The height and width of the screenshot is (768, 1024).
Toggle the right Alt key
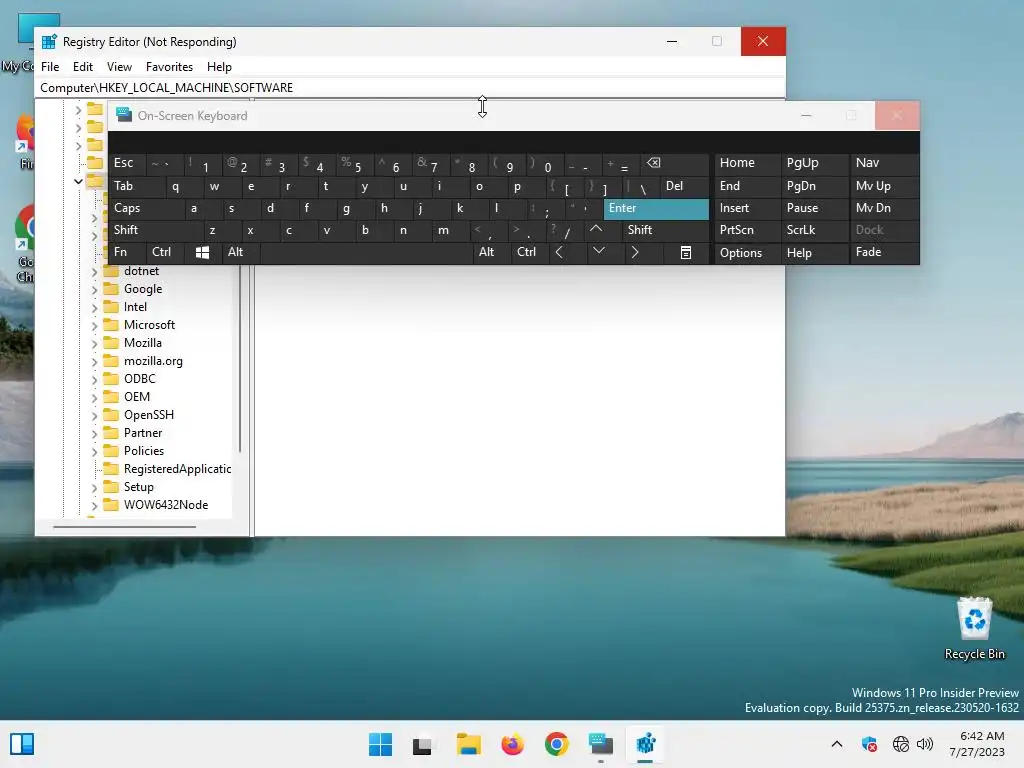[x=492, y=252]
